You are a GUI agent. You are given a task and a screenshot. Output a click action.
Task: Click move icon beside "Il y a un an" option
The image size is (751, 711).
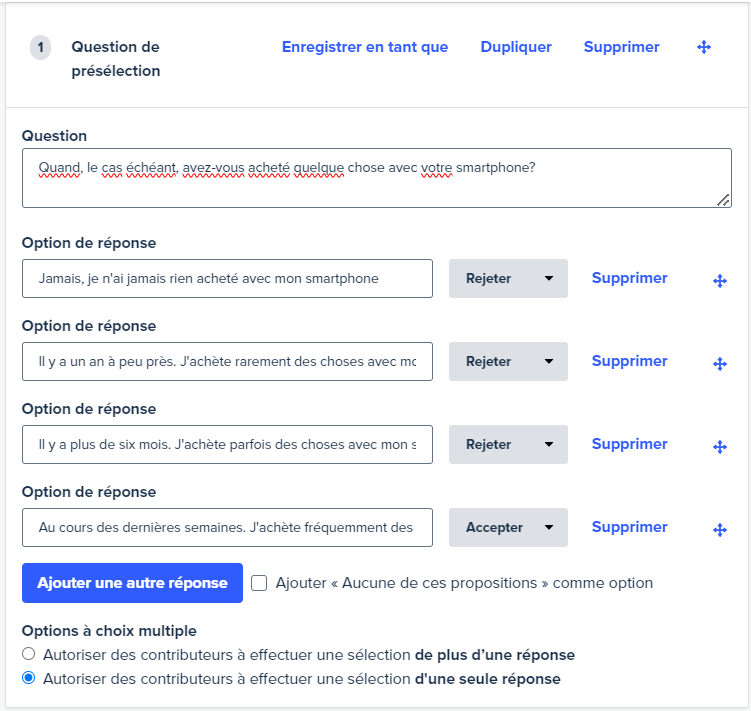[x=719, y=364]
